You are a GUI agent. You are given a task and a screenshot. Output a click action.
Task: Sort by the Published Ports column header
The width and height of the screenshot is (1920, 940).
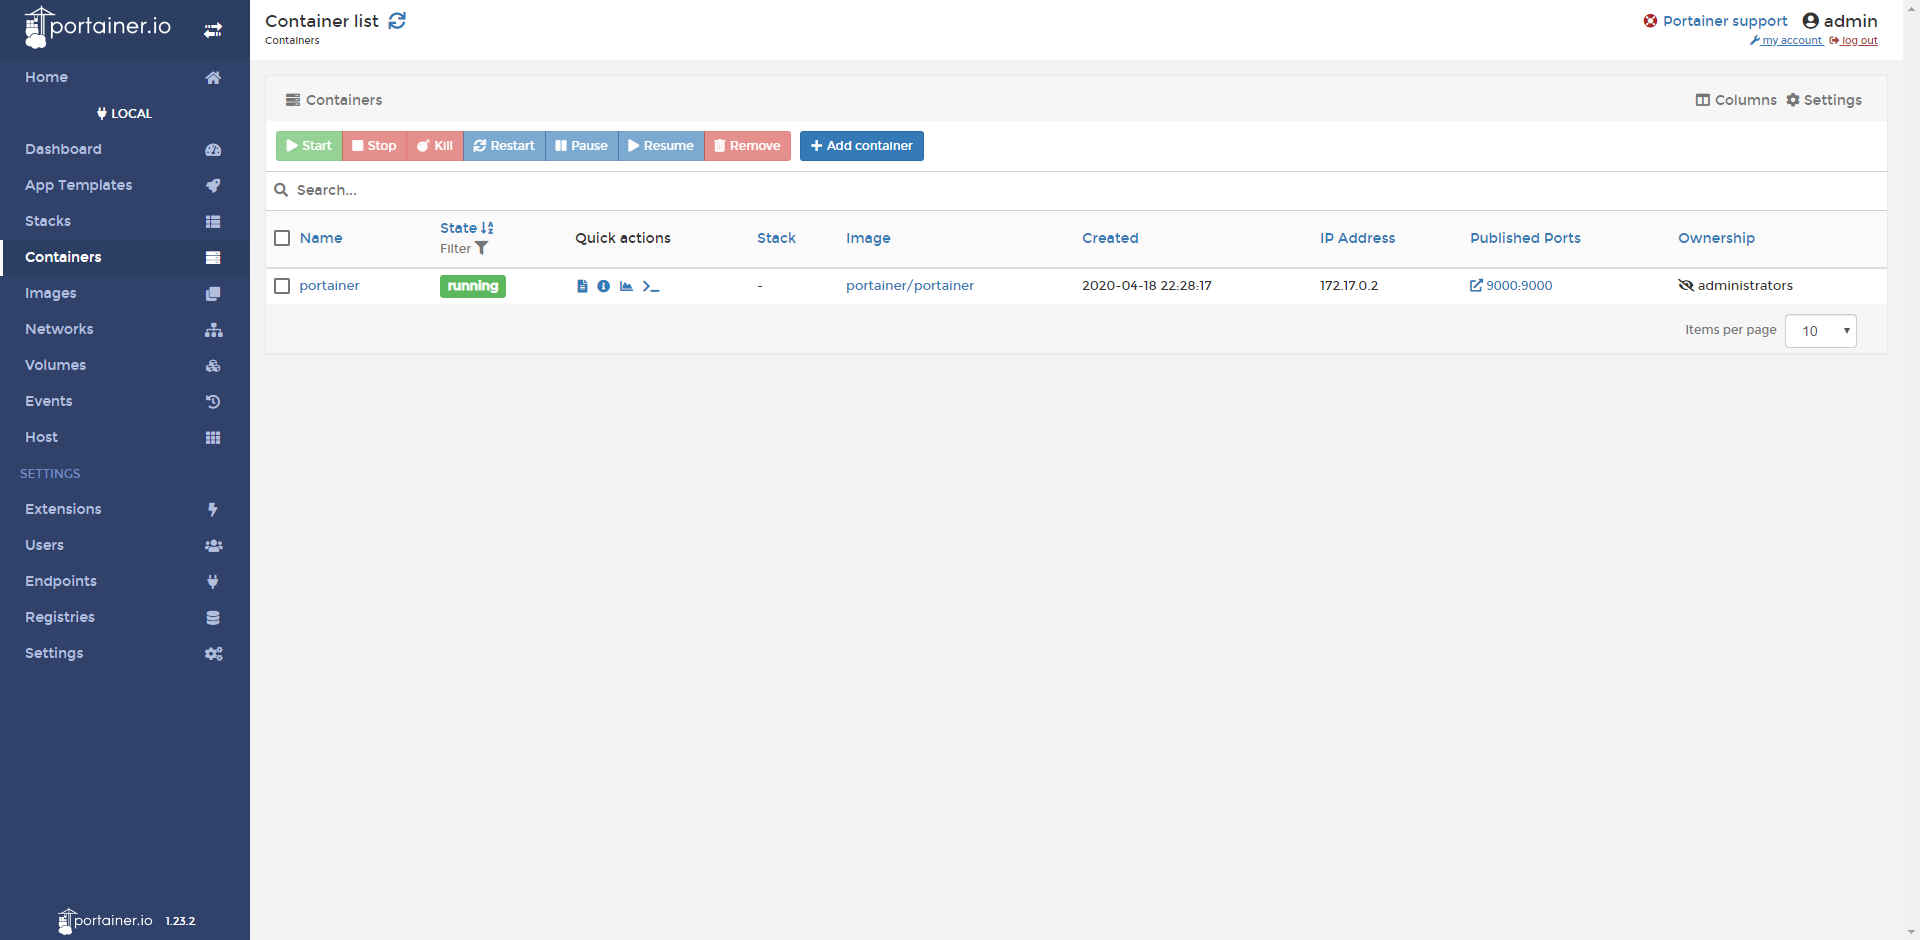[x=1525, y=238]
